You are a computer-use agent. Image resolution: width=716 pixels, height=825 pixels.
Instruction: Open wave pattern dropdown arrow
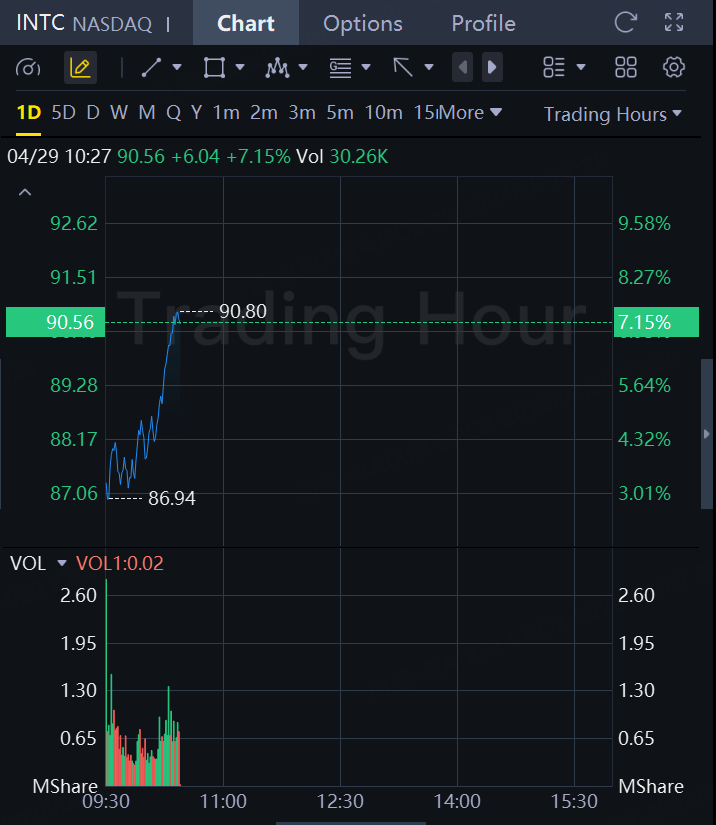point(302,67)
